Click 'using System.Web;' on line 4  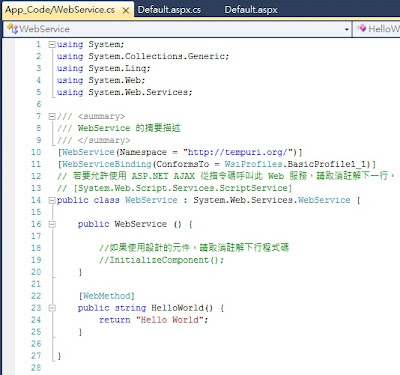(x=101, y=80)
